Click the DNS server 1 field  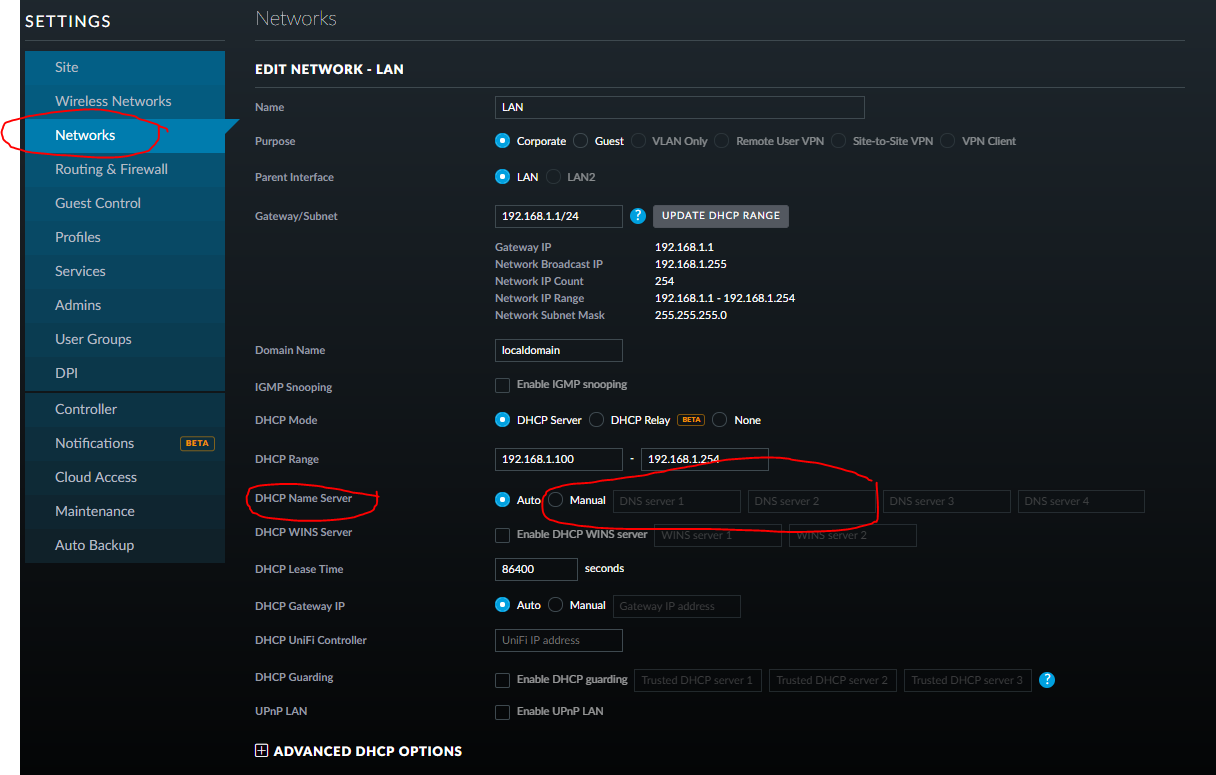[x=677, y=501]
